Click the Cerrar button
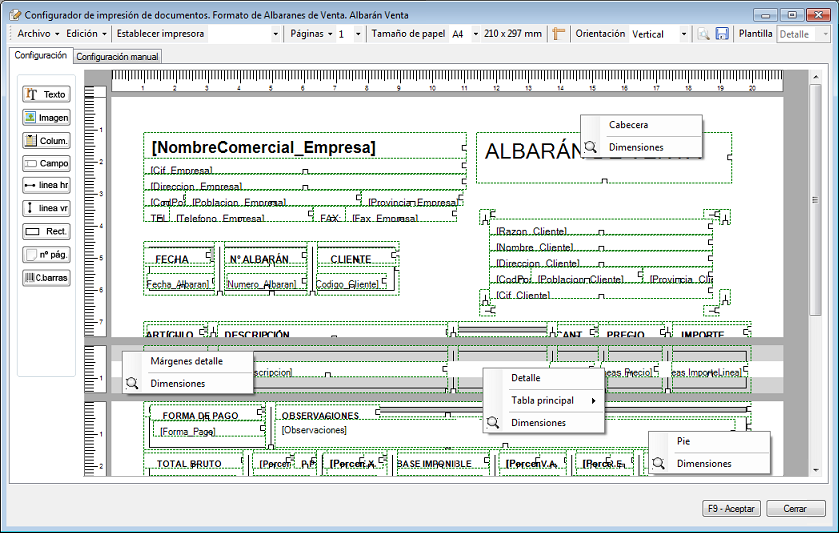 tap(795, 509)
